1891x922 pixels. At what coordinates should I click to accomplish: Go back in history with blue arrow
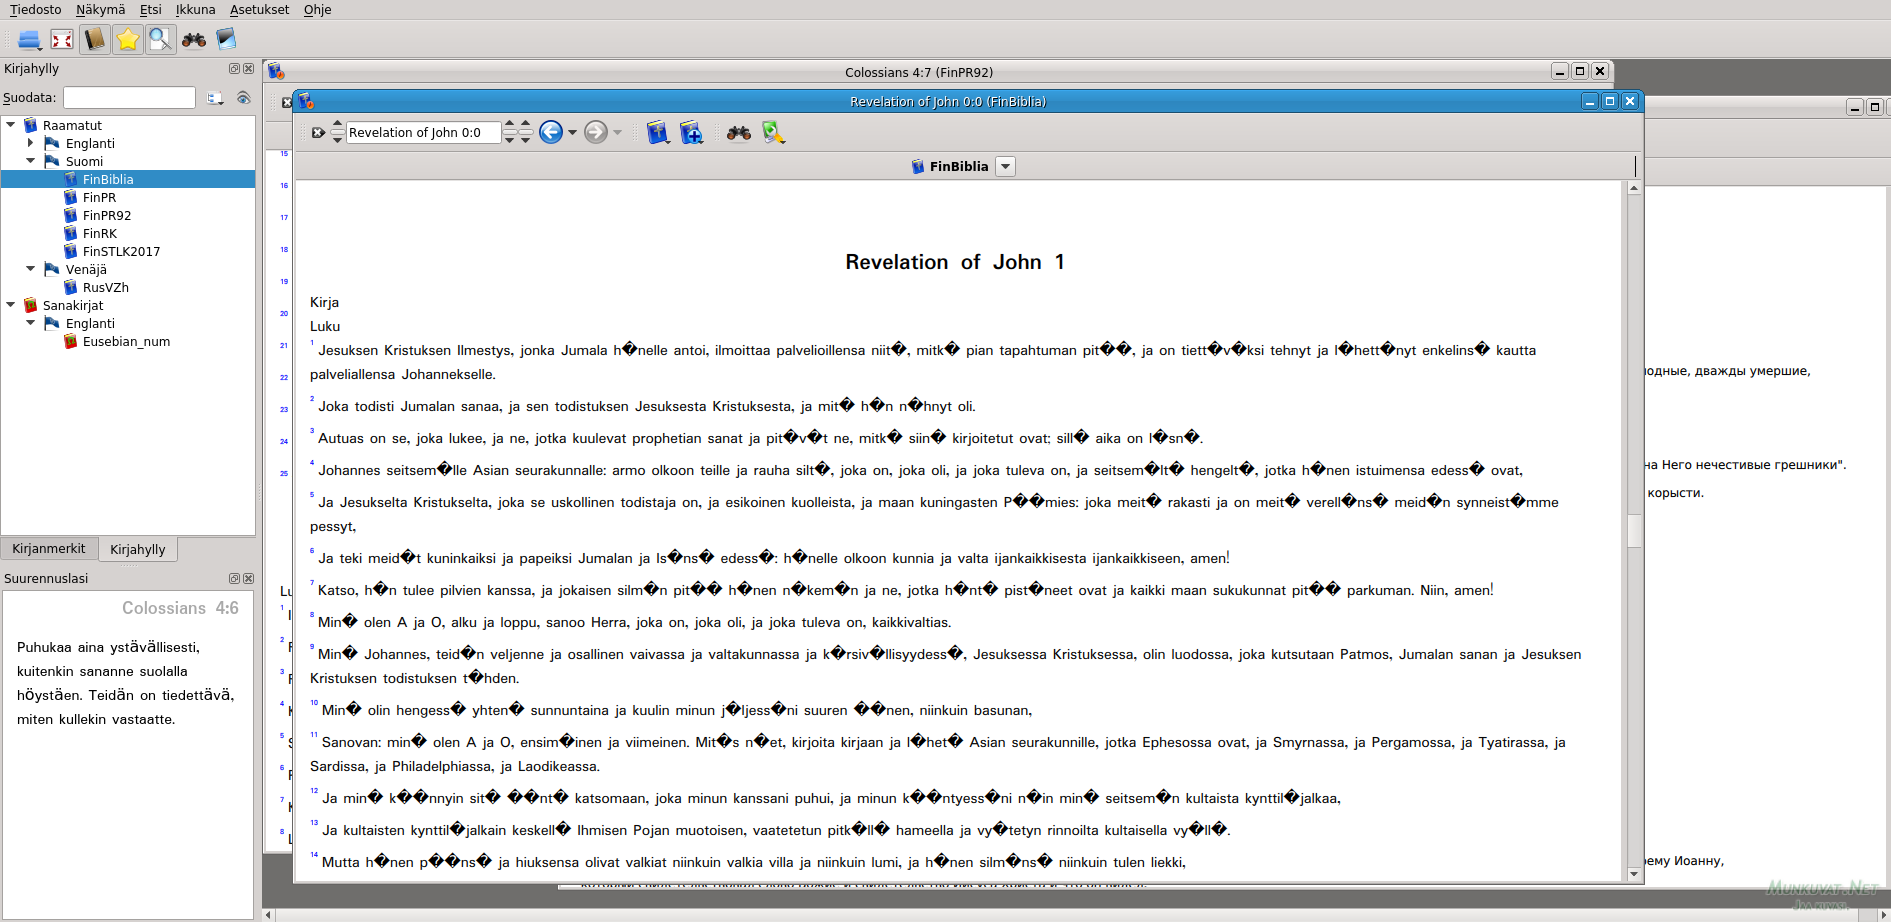tap(551, 132)
